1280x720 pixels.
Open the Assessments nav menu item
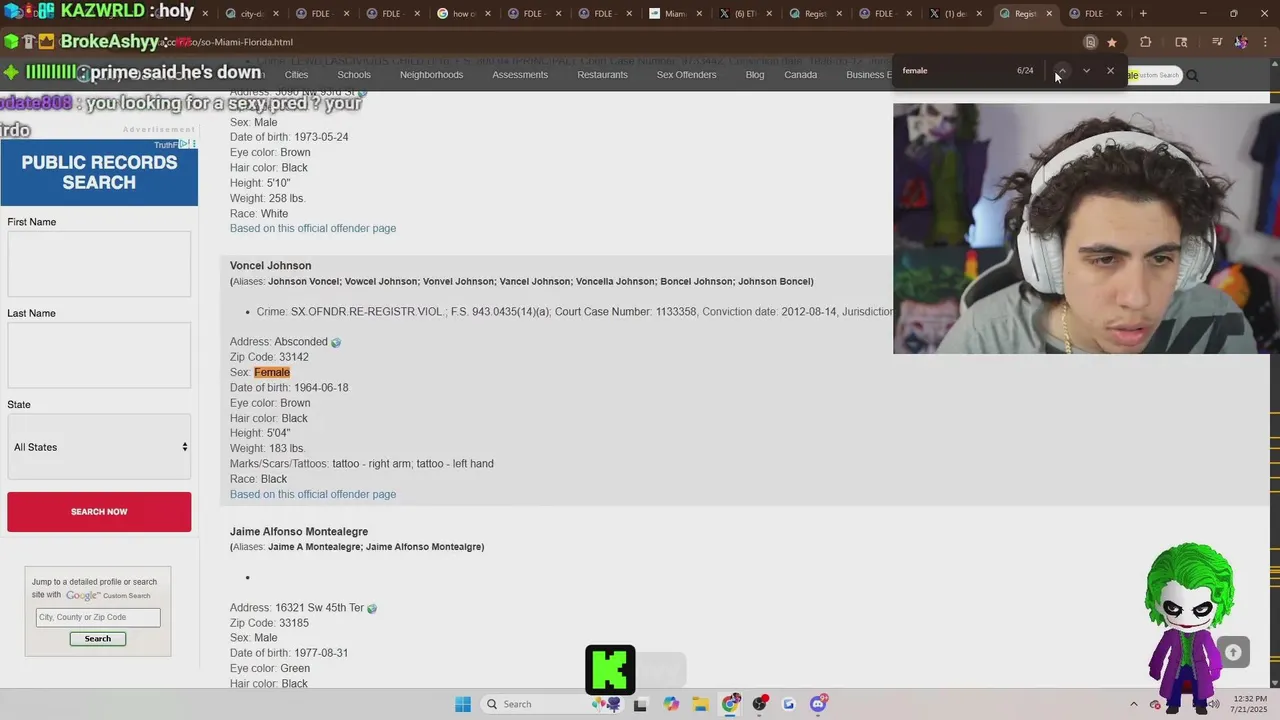click(x=520, y=75)
